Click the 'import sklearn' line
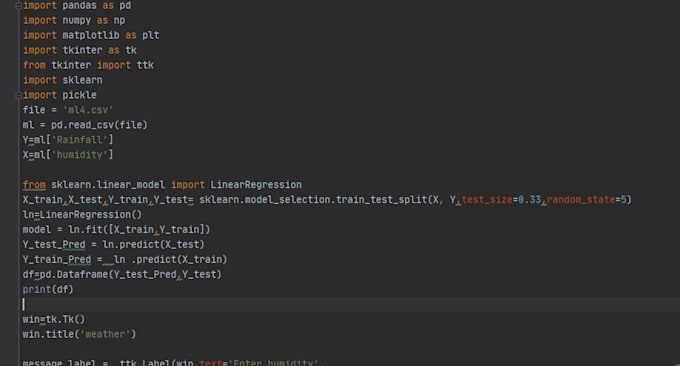This screenshot has height=366, width=680. click(x=62, y=80)
